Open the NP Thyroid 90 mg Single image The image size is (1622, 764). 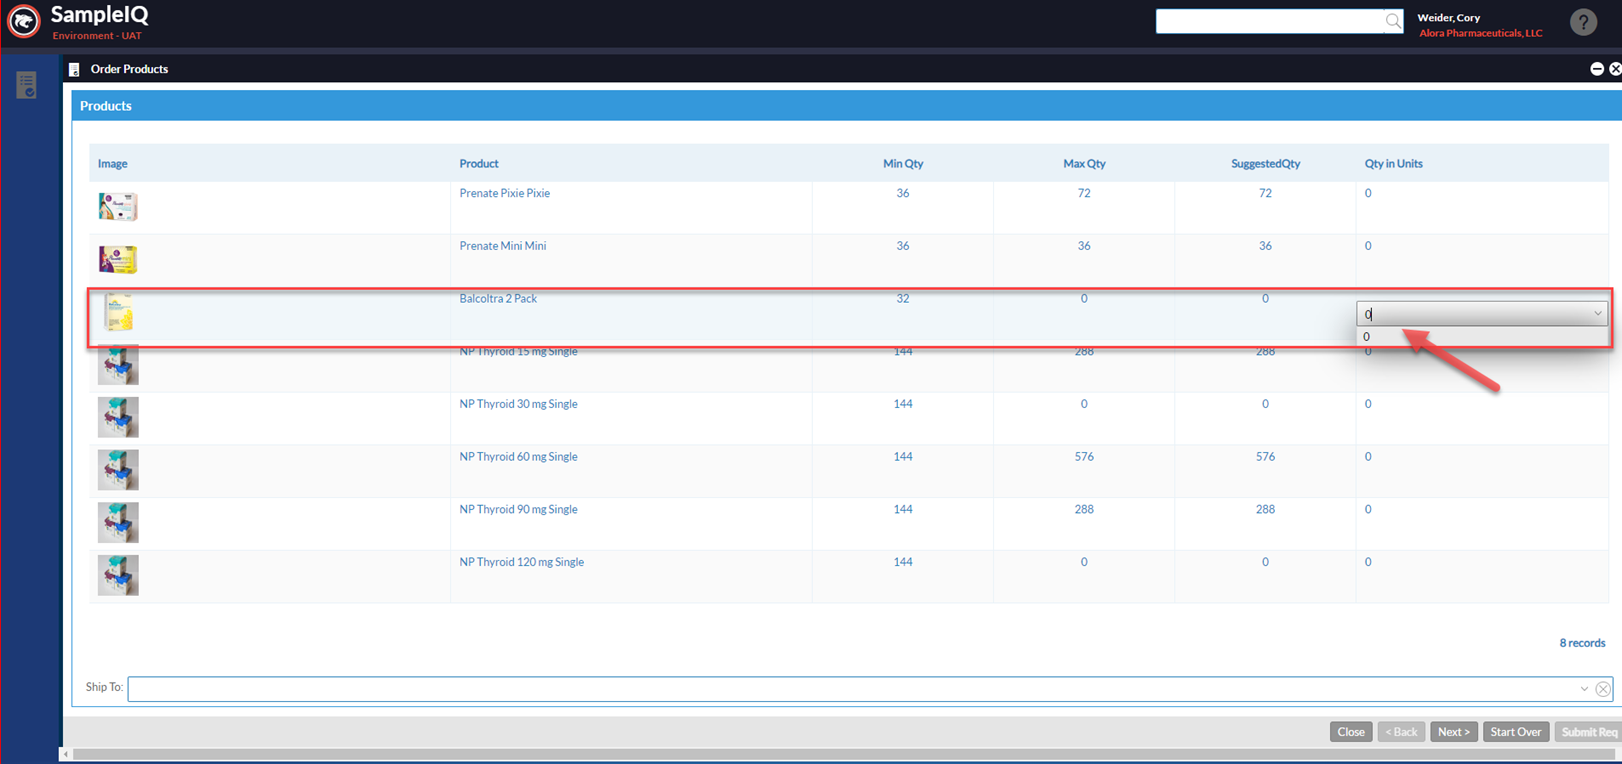118,523
